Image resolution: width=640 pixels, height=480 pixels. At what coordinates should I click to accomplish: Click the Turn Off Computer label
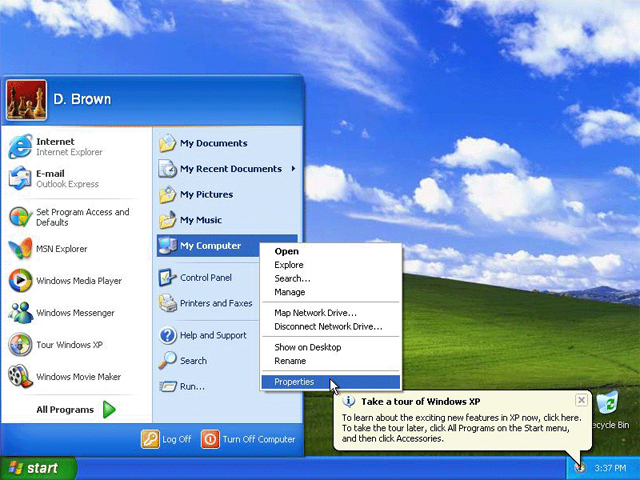click(x=259, y=439)
